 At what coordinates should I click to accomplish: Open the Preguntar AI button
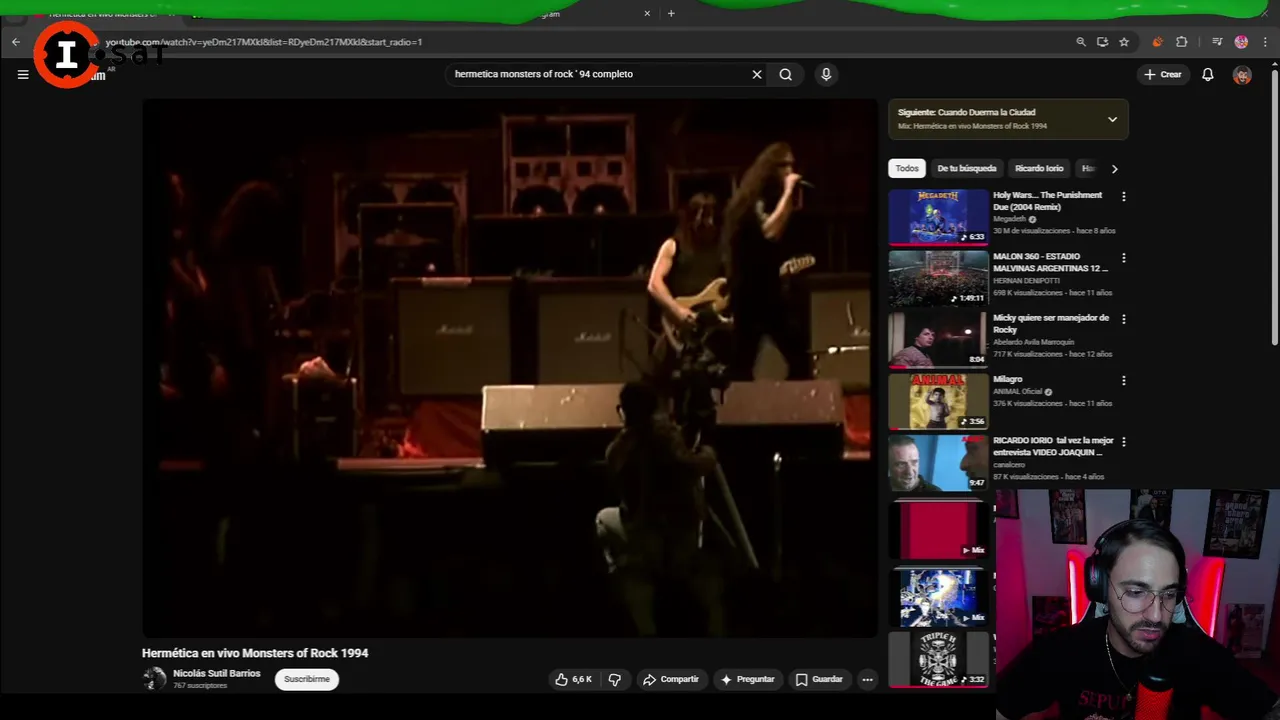click(x=748, y=679)
